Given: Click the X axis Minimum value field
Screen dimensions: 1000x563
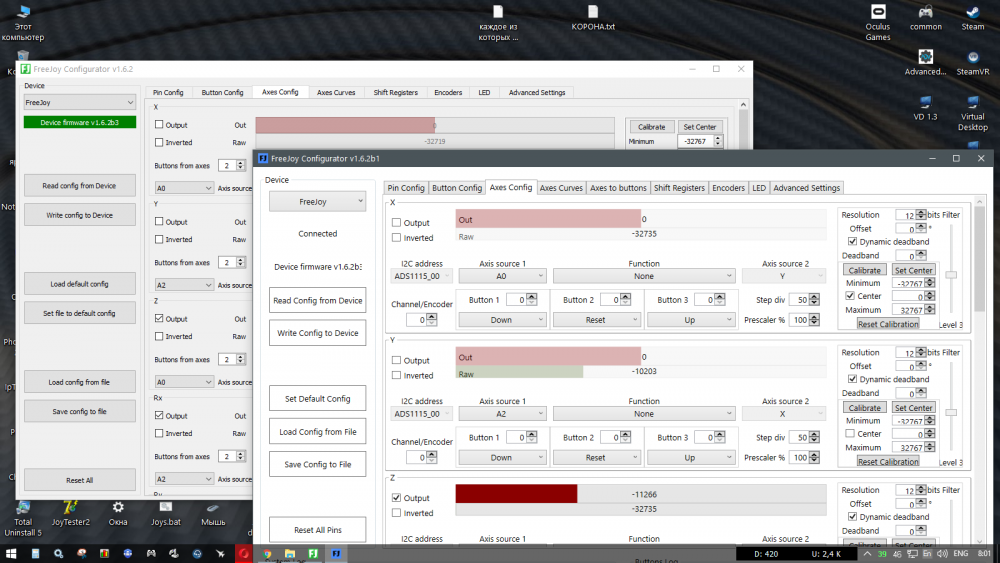Looking at the screenshot, I should 908,283.
